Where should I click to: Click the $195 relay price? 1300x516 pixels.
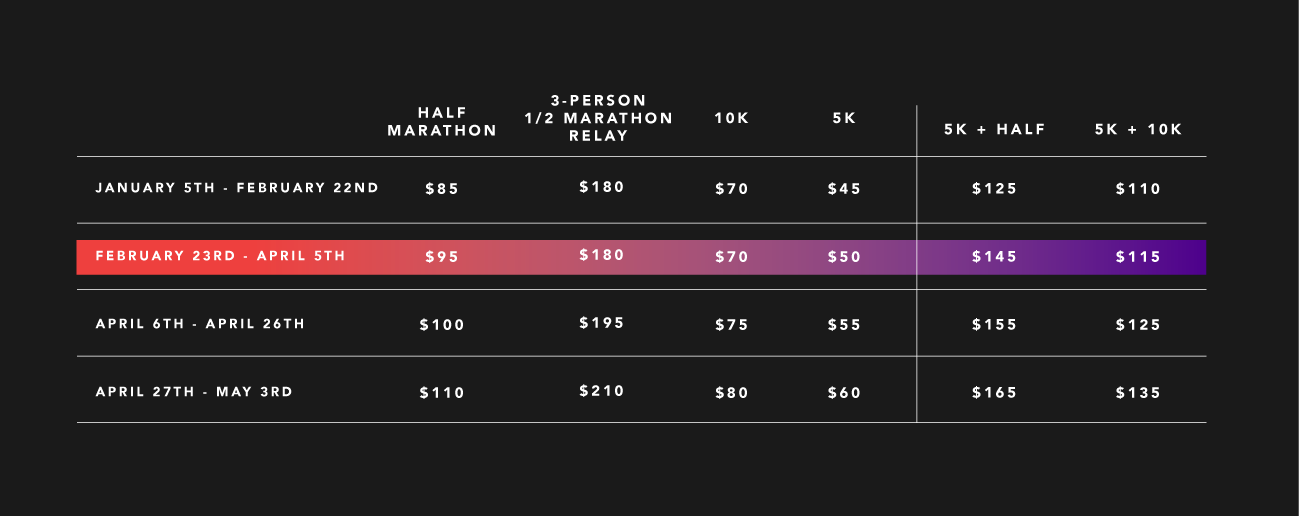coord(602,323)
